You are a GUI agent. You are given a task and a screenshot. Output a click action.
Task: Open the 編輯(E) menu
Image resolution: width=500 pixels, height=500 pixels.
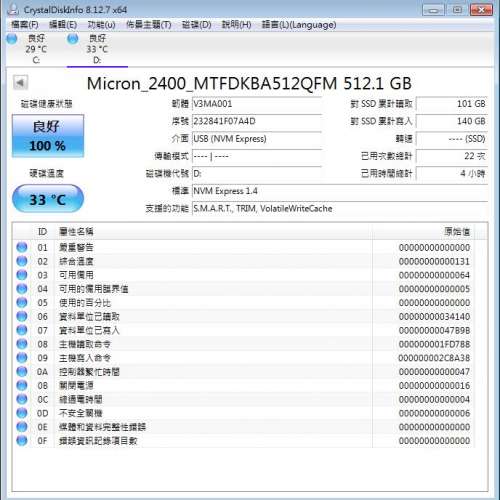pyautogui.click(x=63, y=25)
